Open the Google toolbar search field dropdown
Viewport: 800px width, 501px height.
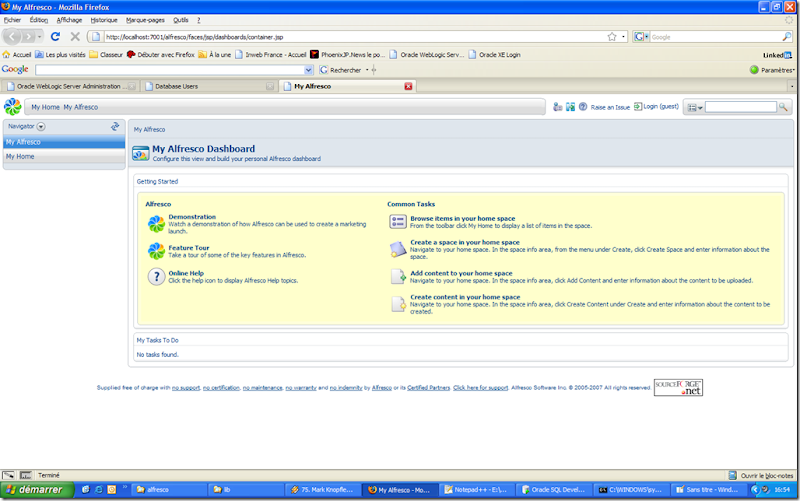308,70
